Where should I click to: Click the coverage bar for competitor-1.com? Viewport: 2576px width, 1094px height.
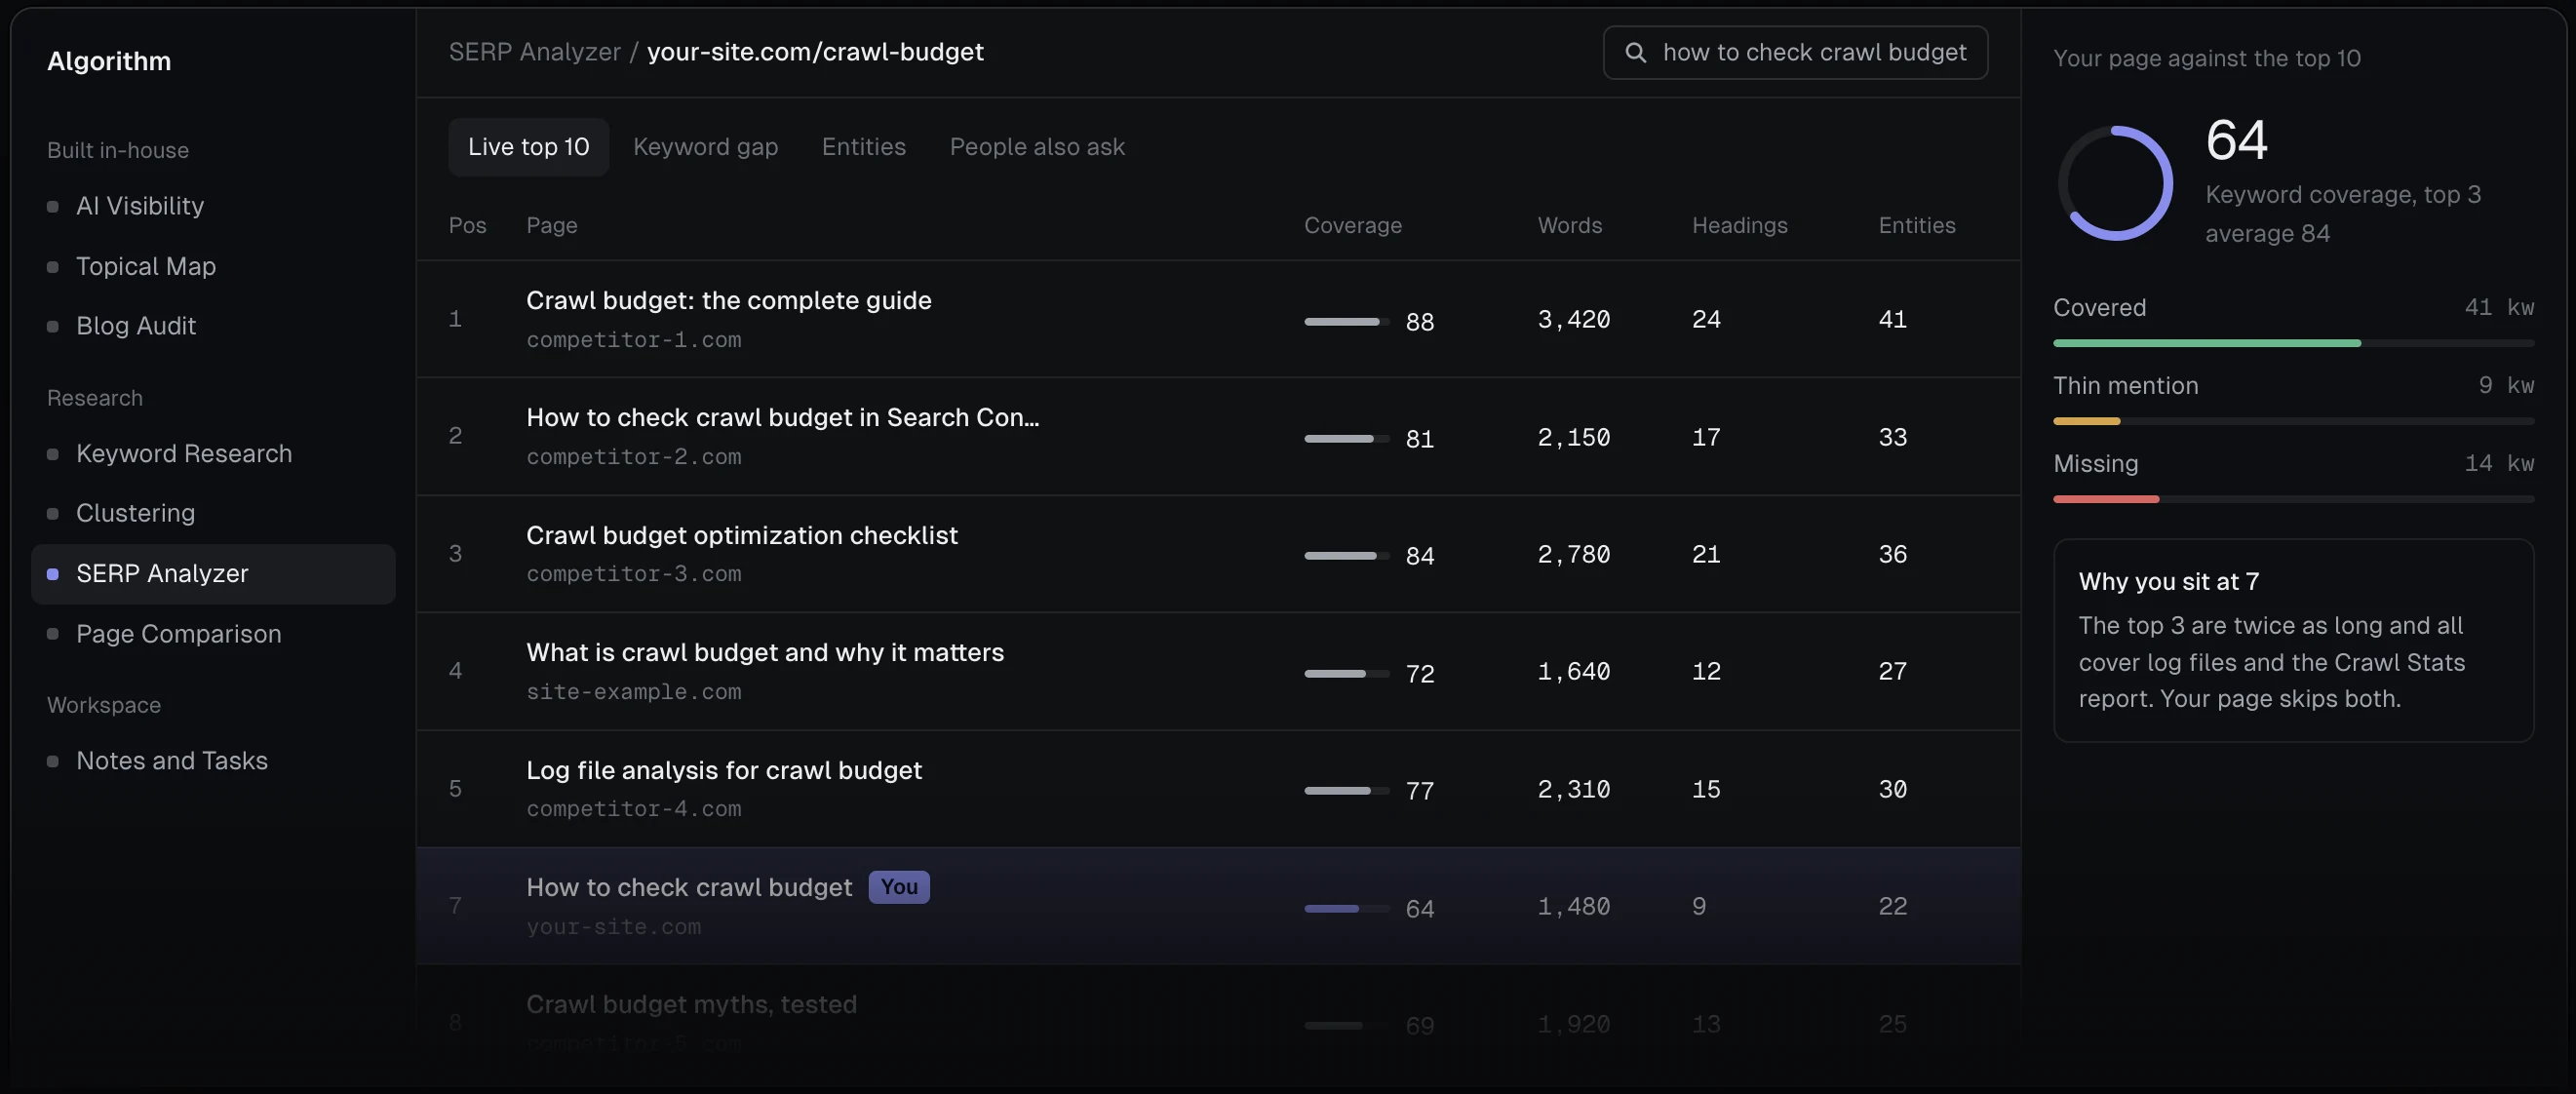(1346, 322)
